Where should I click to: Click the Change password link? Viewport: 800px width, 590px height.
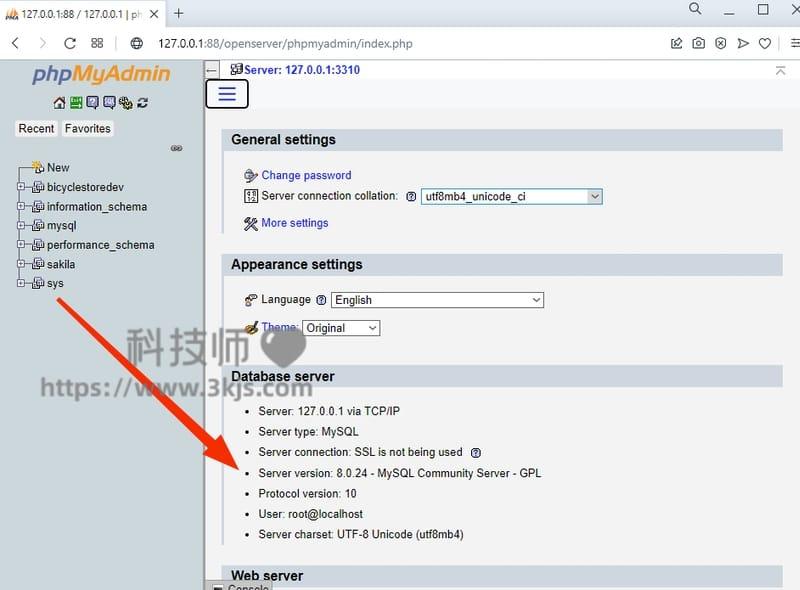coord(306,176)
